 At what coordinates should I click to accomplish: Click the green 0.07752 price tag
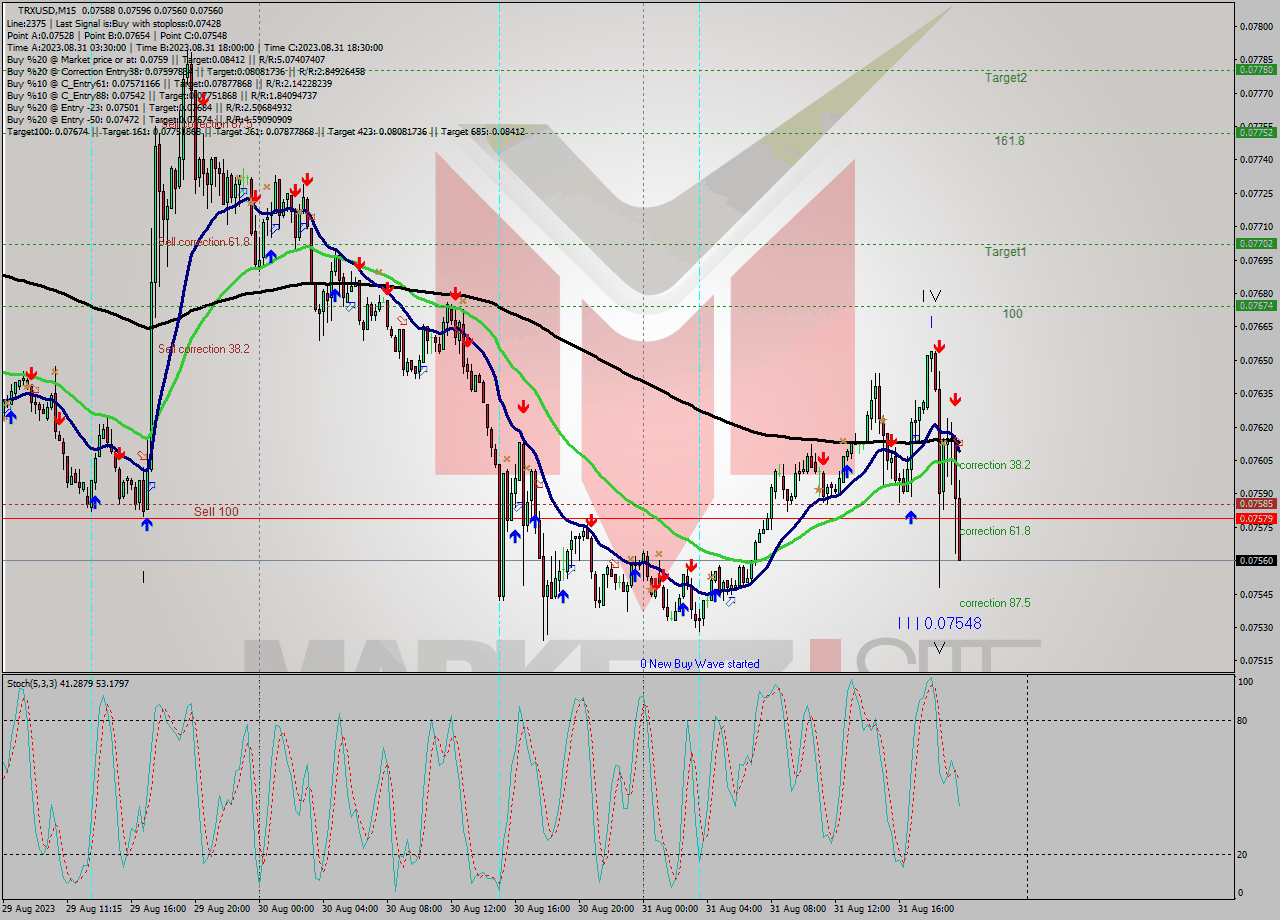coord(1256,132)
